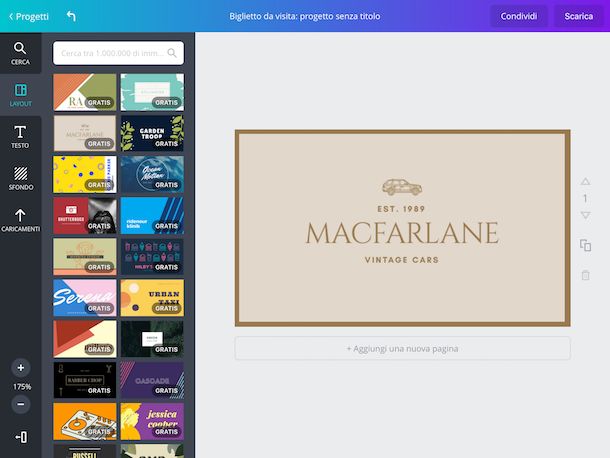Viewport: 610px width, 458px height.
Task: Click the undo arrow icon
Action: tap(71, 16)
